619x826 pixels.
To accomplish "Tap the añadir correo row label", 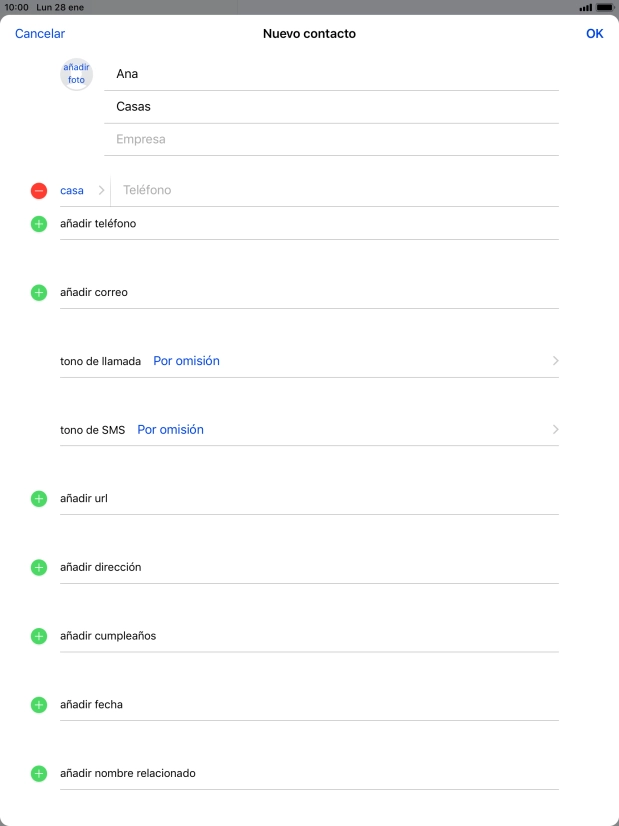I will [x=94, y=293].
